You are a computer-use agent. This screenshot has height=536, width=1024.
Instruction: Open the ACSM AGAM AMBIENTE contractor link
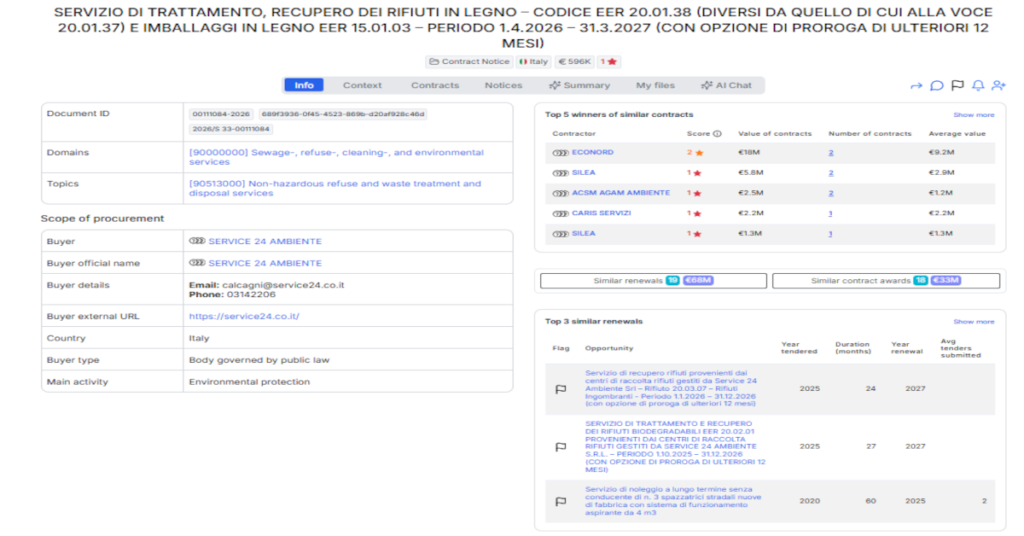click(x=621, y=193)
